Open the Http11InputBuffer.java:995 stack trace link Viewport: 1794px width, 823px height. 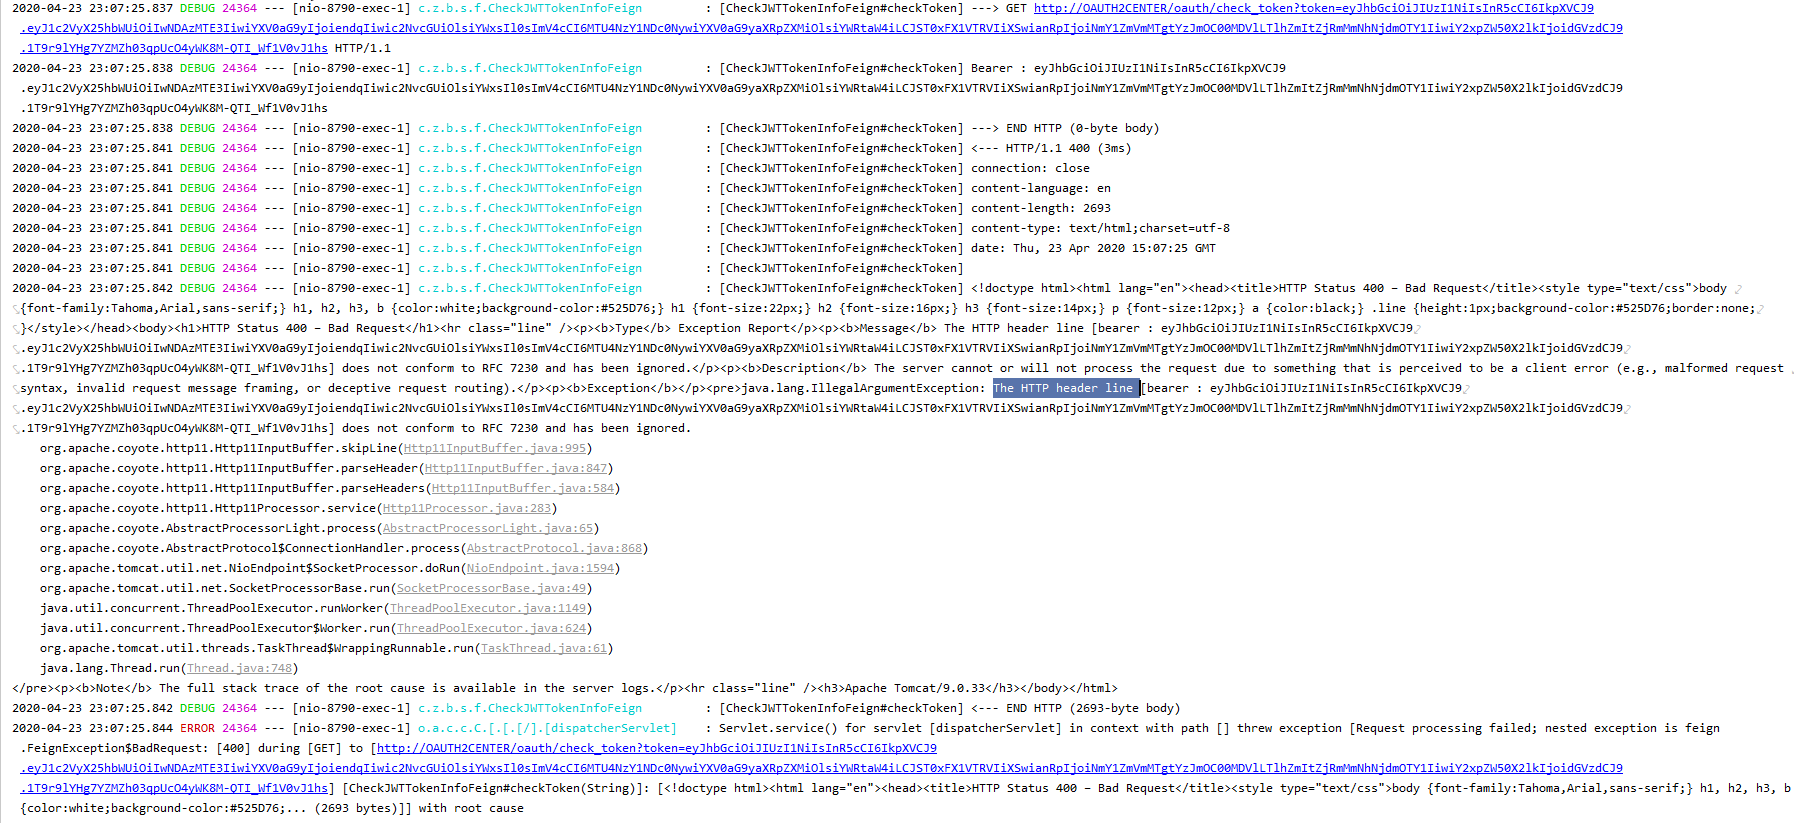click(495, 448)
